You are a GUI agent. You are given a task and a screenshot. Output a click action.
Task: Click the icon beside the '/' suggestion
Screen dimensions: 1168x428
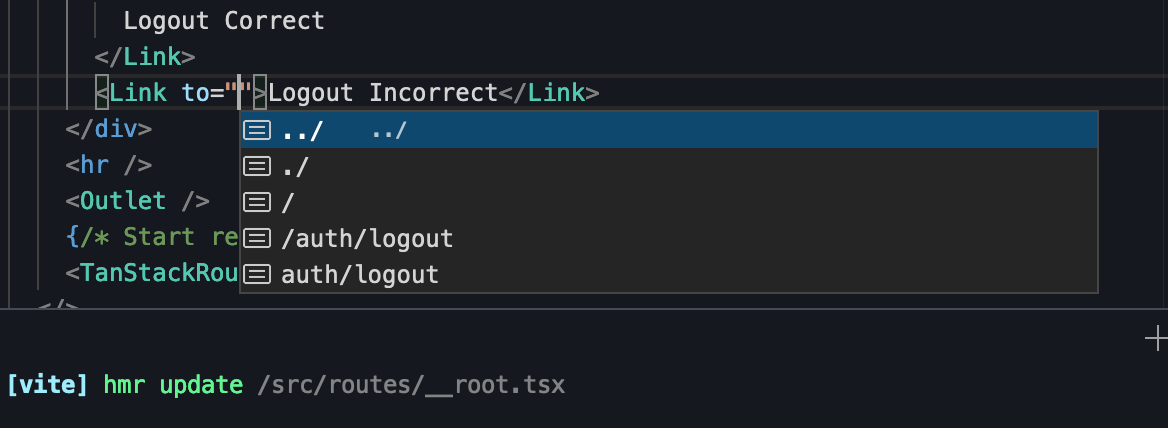257,202
